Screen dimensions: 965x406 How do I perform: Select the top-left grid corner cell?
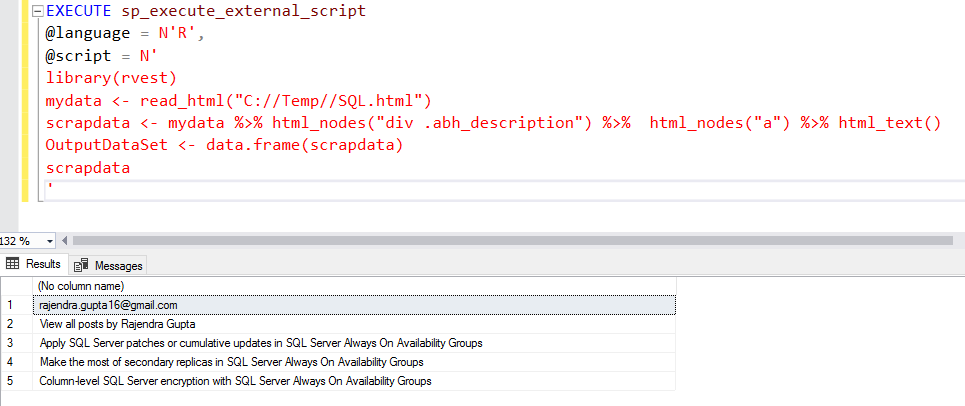(x=16, y=286)
